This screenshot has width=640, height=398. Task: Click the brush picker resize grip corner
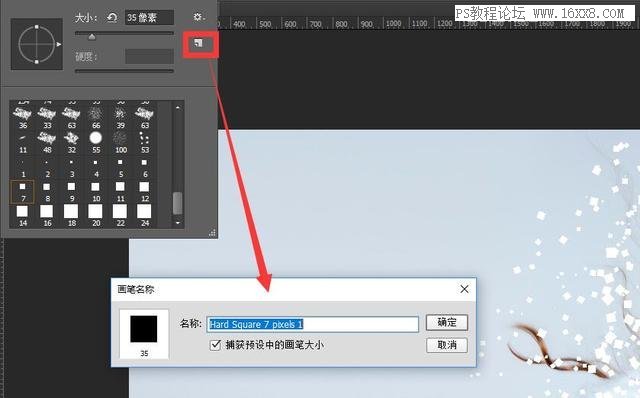pos(212,233)
